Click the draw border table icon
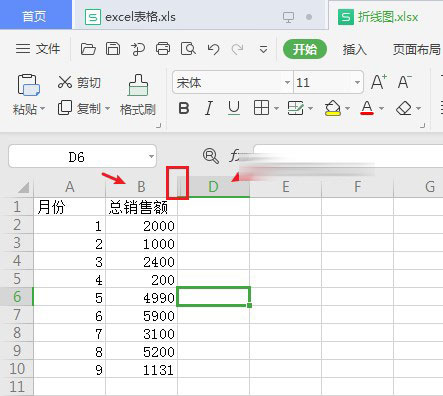 (295, 108)
